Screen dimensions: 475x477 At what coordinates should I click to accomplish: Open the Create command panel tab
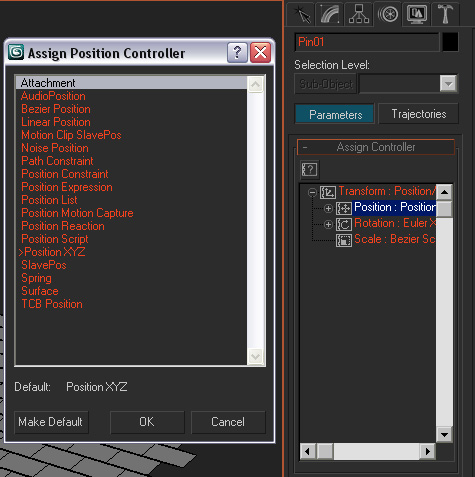tap(302, 14)
